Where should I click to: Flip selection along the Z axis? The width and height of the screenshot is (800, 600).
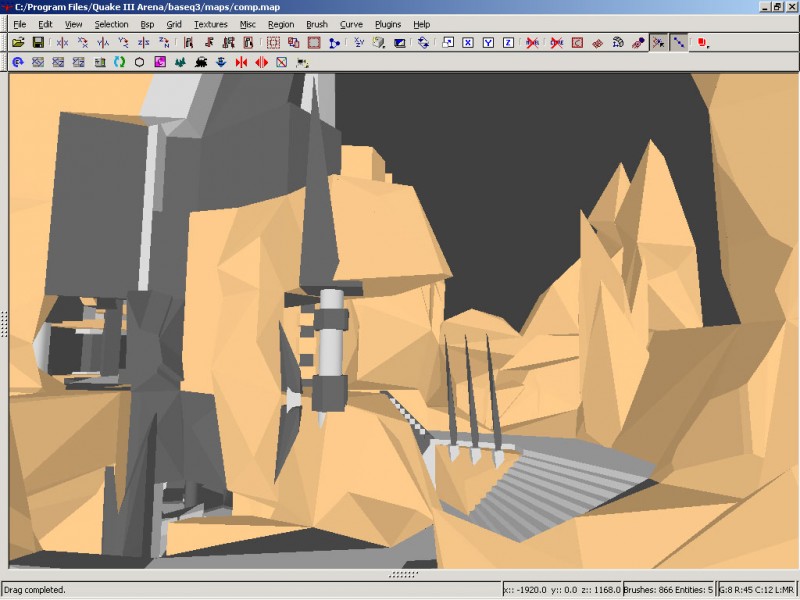point(143,42)
